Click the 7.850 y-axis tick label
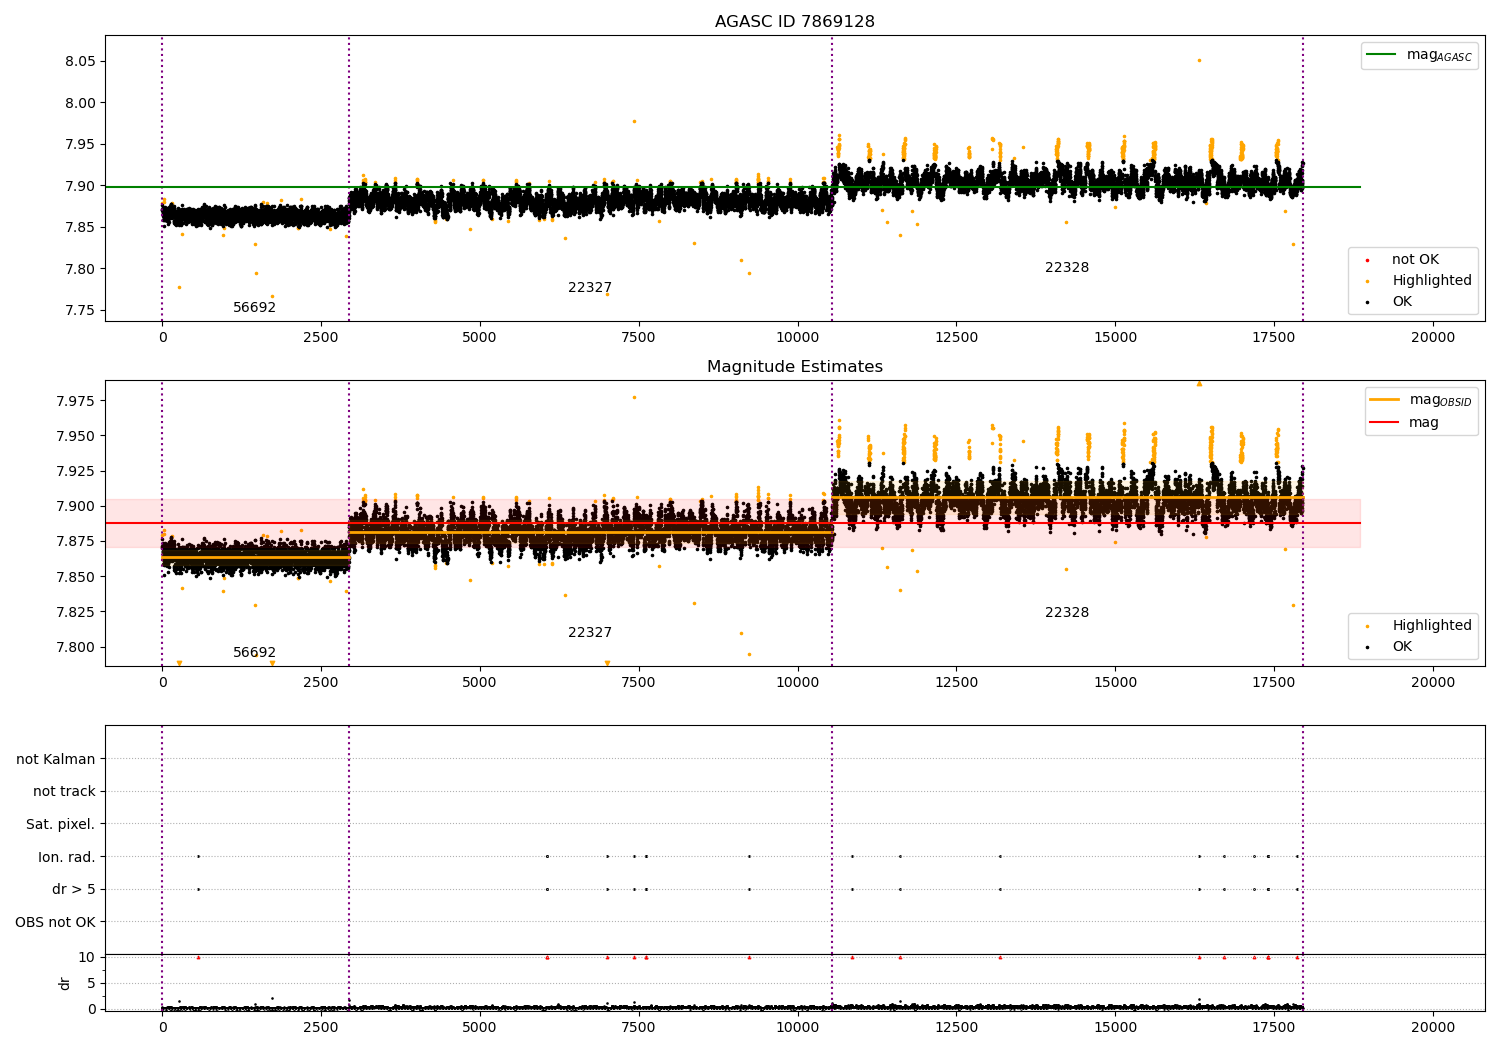 coord(75,577)
